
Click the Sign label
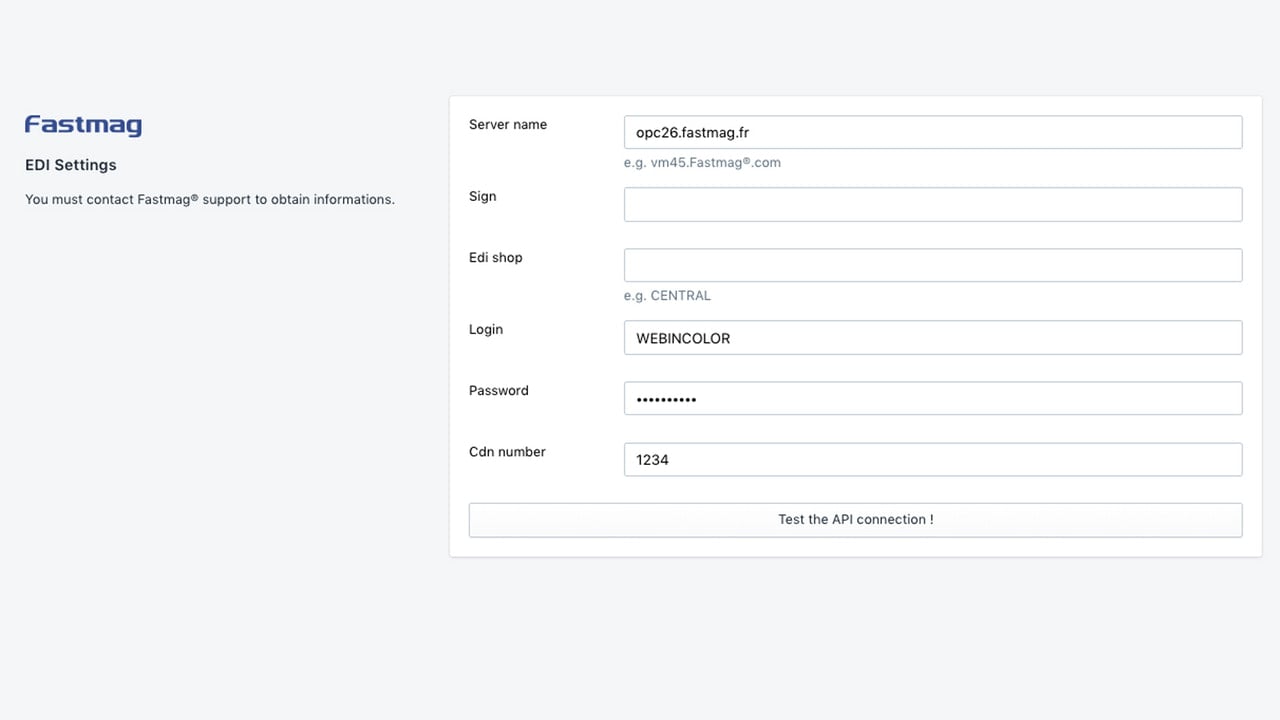pos(483,196)
